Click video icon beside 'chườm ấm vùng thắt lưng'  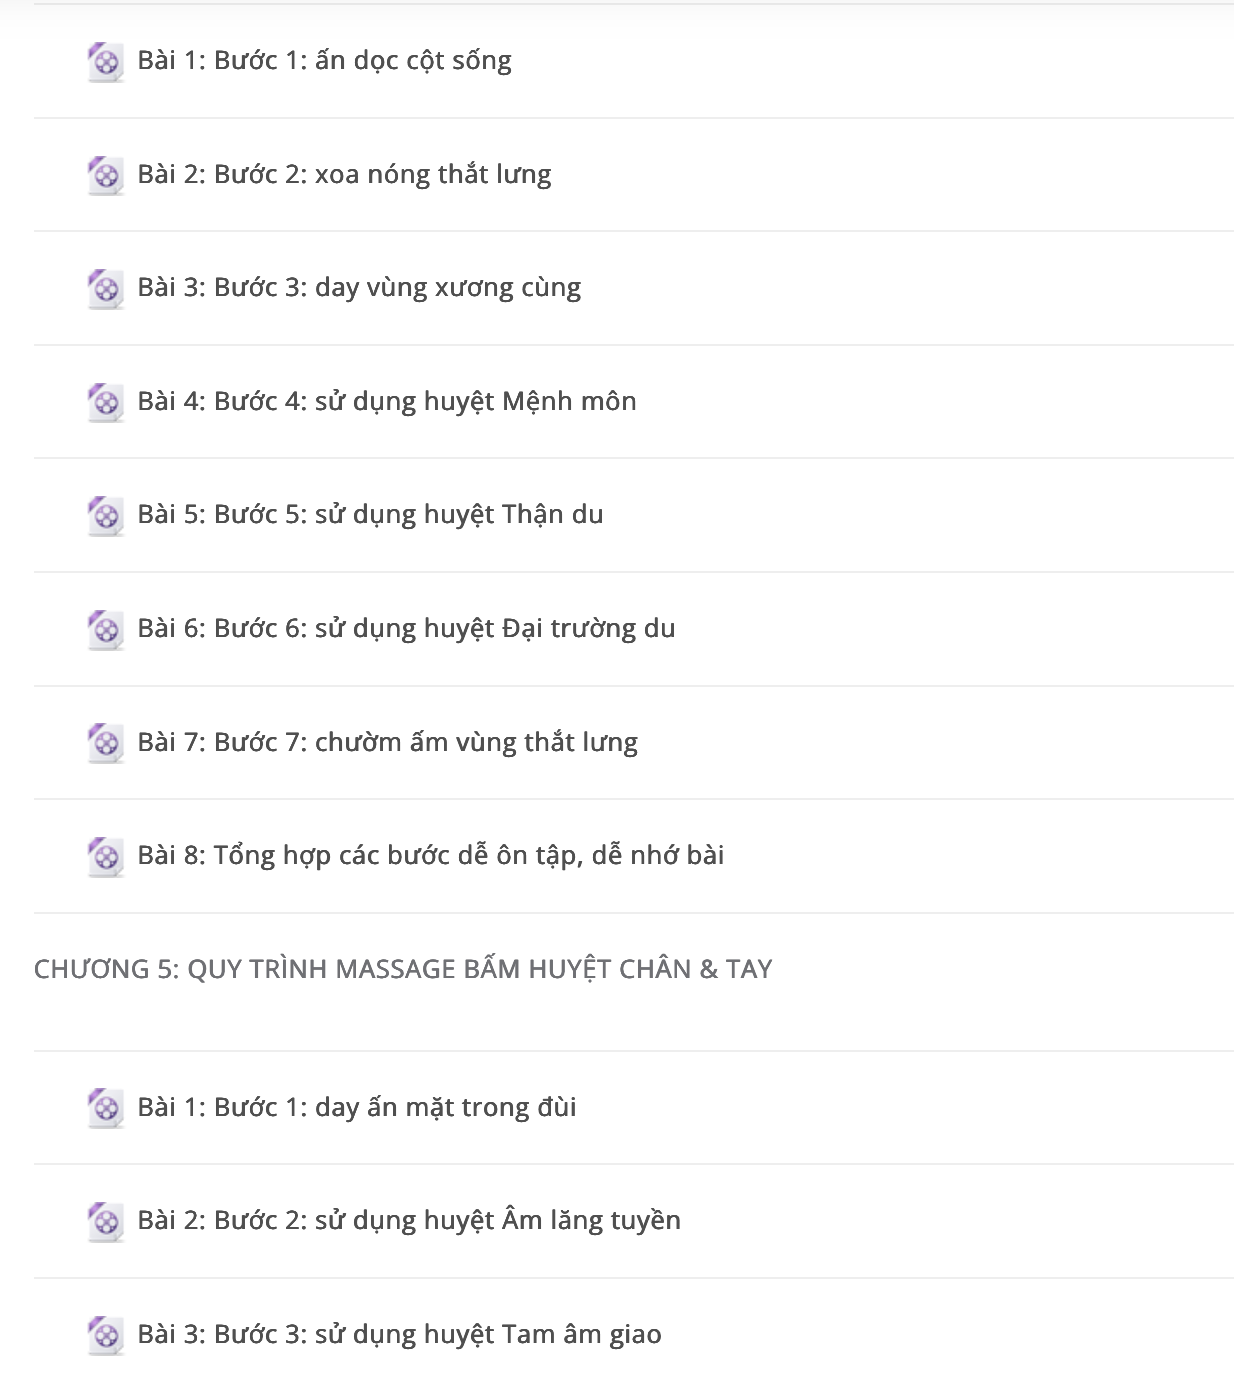click(x=105, y=743)
